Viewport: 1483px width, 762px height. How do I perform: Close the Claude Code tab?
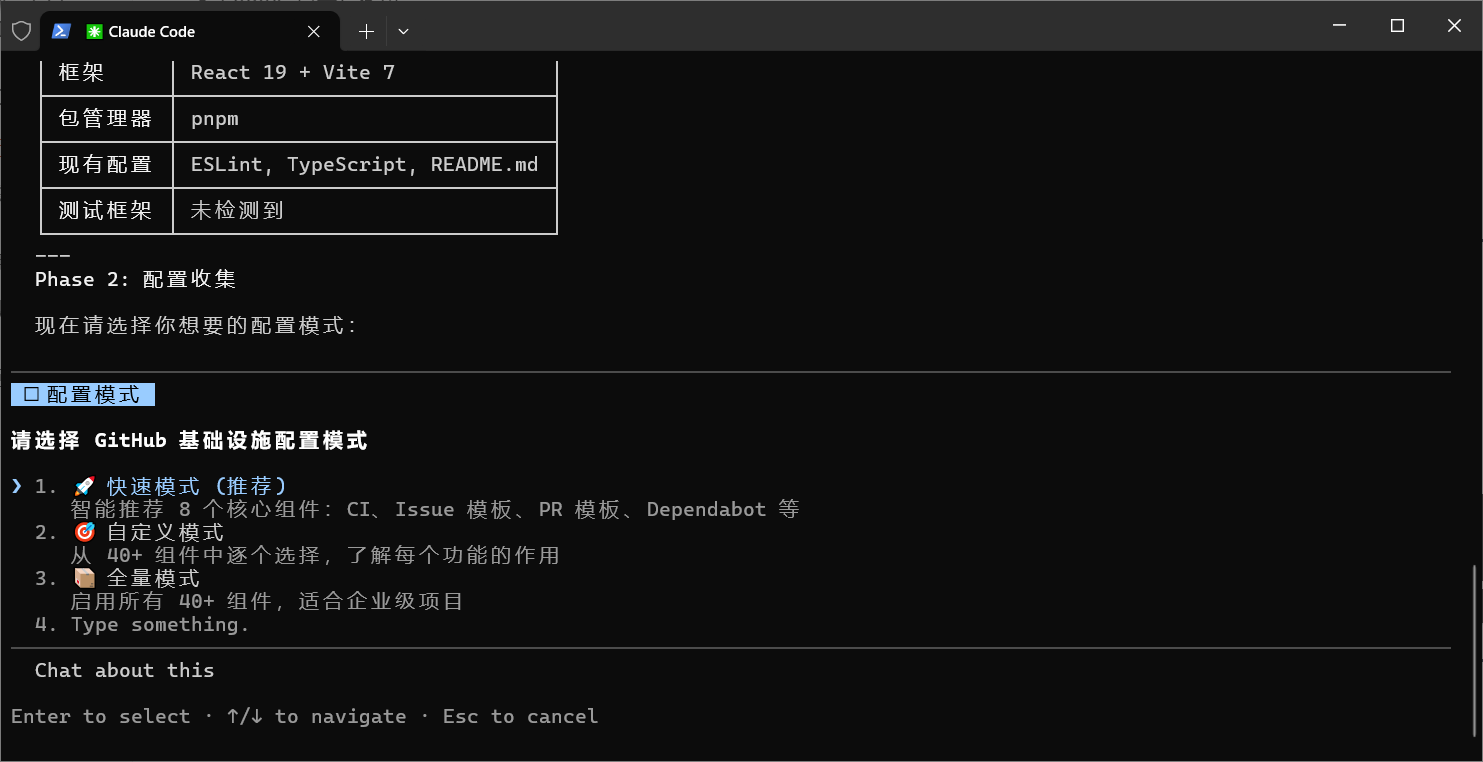coord(313,31)
